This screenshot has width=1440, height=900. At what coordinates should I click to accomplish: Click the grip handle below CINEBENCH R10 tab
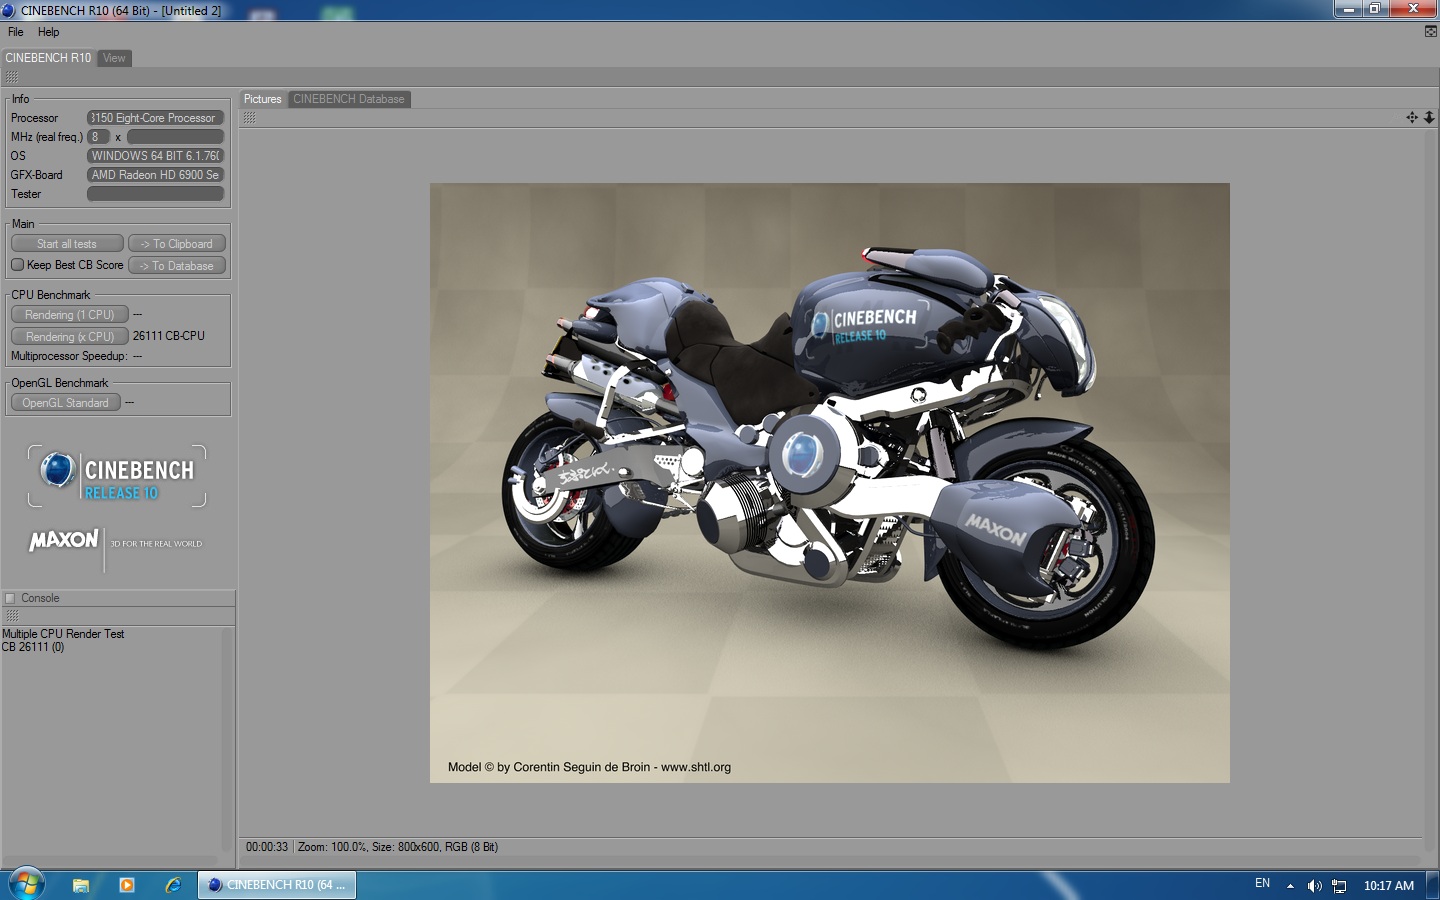12,77
